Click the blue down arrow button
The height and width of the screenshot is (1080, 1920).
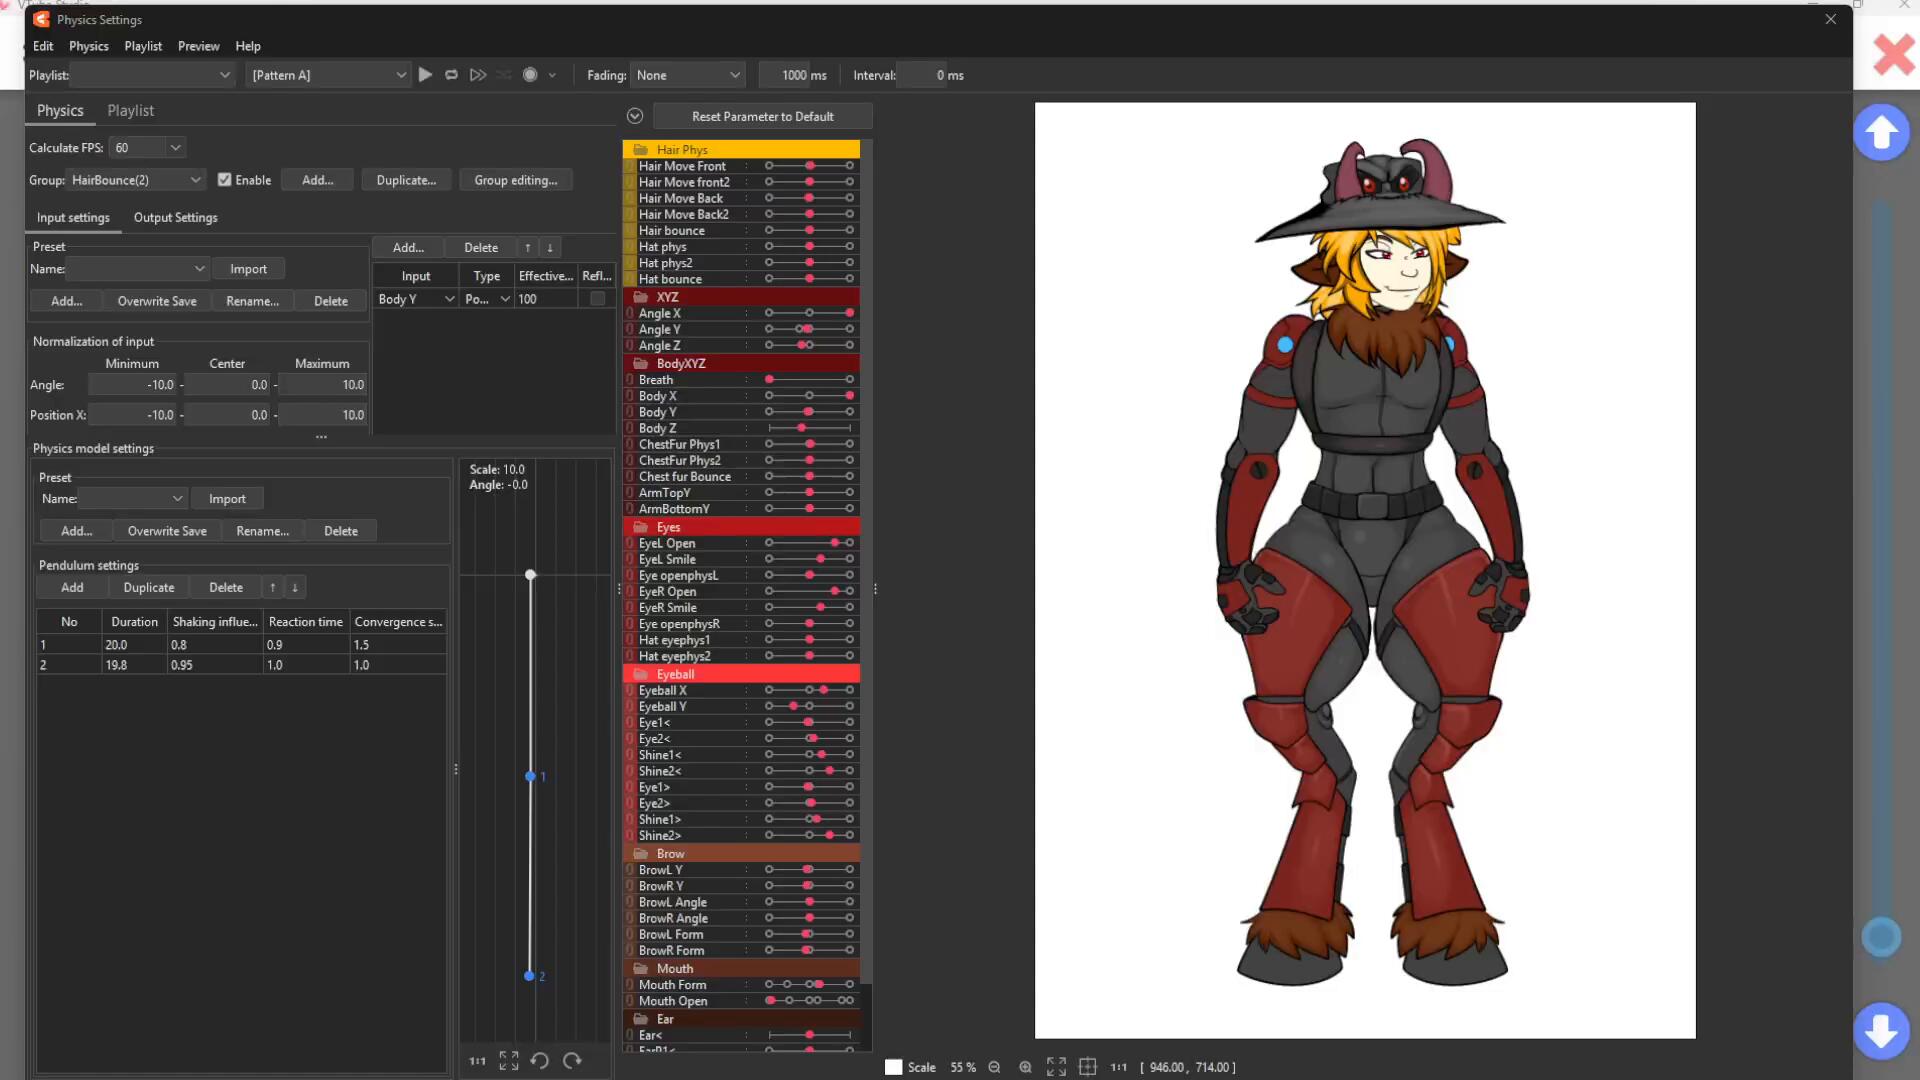click(x=1881, y=1031)
